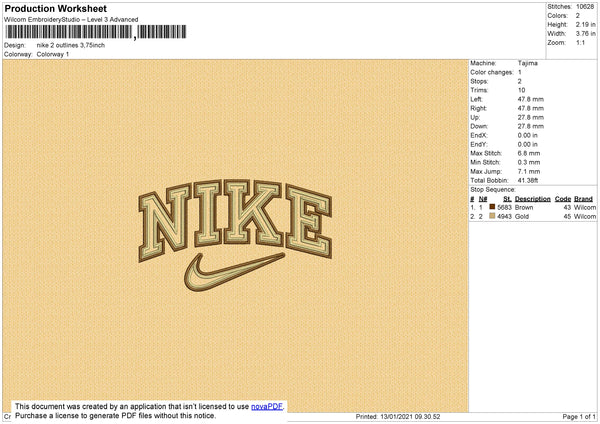This screenshot has height=424, width=600.
Task: Click the Gold thread color swatch
Action: (x=492, y=216)
